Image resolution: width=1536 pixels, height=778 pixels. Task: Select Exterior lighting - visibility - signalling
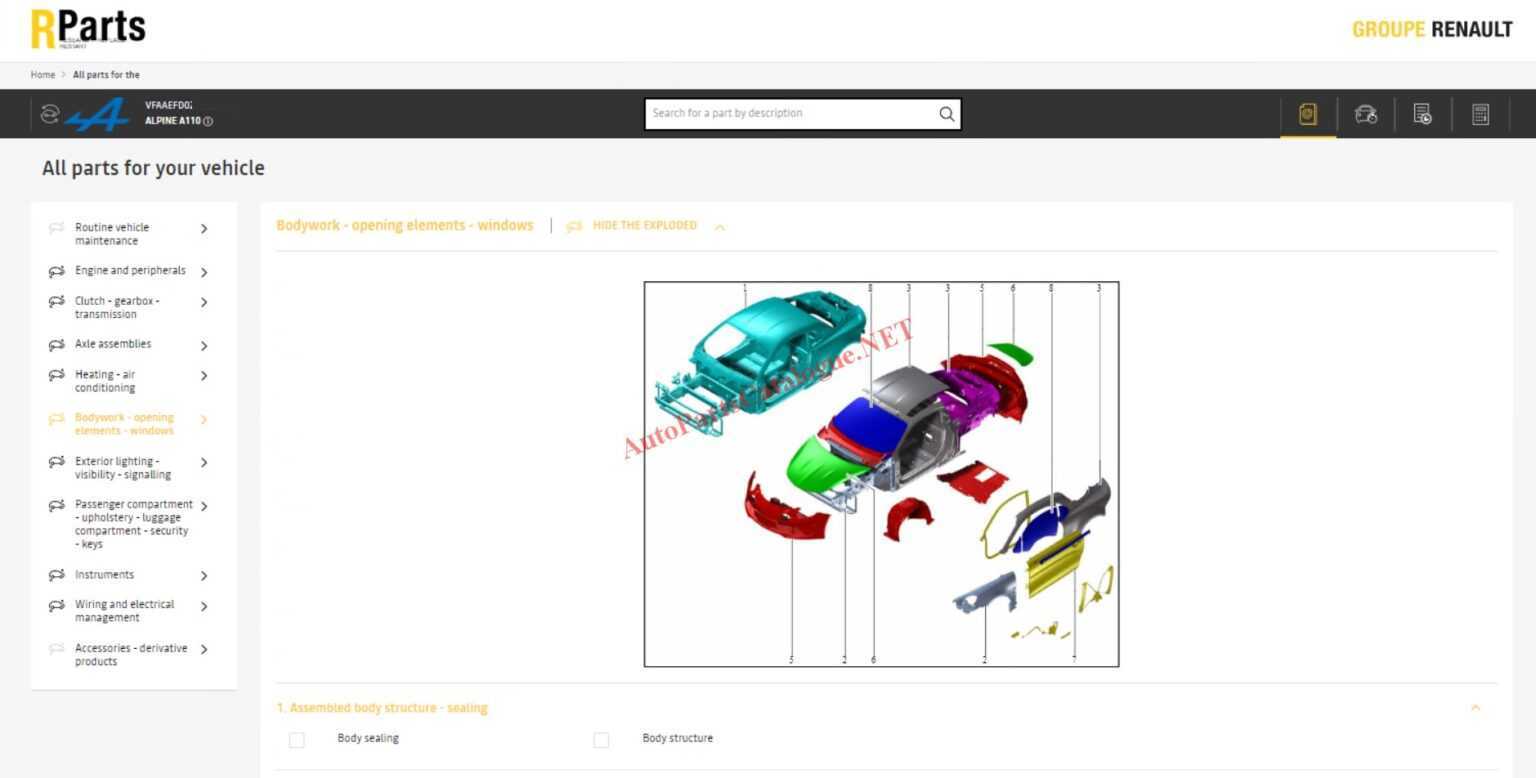click(x=122, y=468)
